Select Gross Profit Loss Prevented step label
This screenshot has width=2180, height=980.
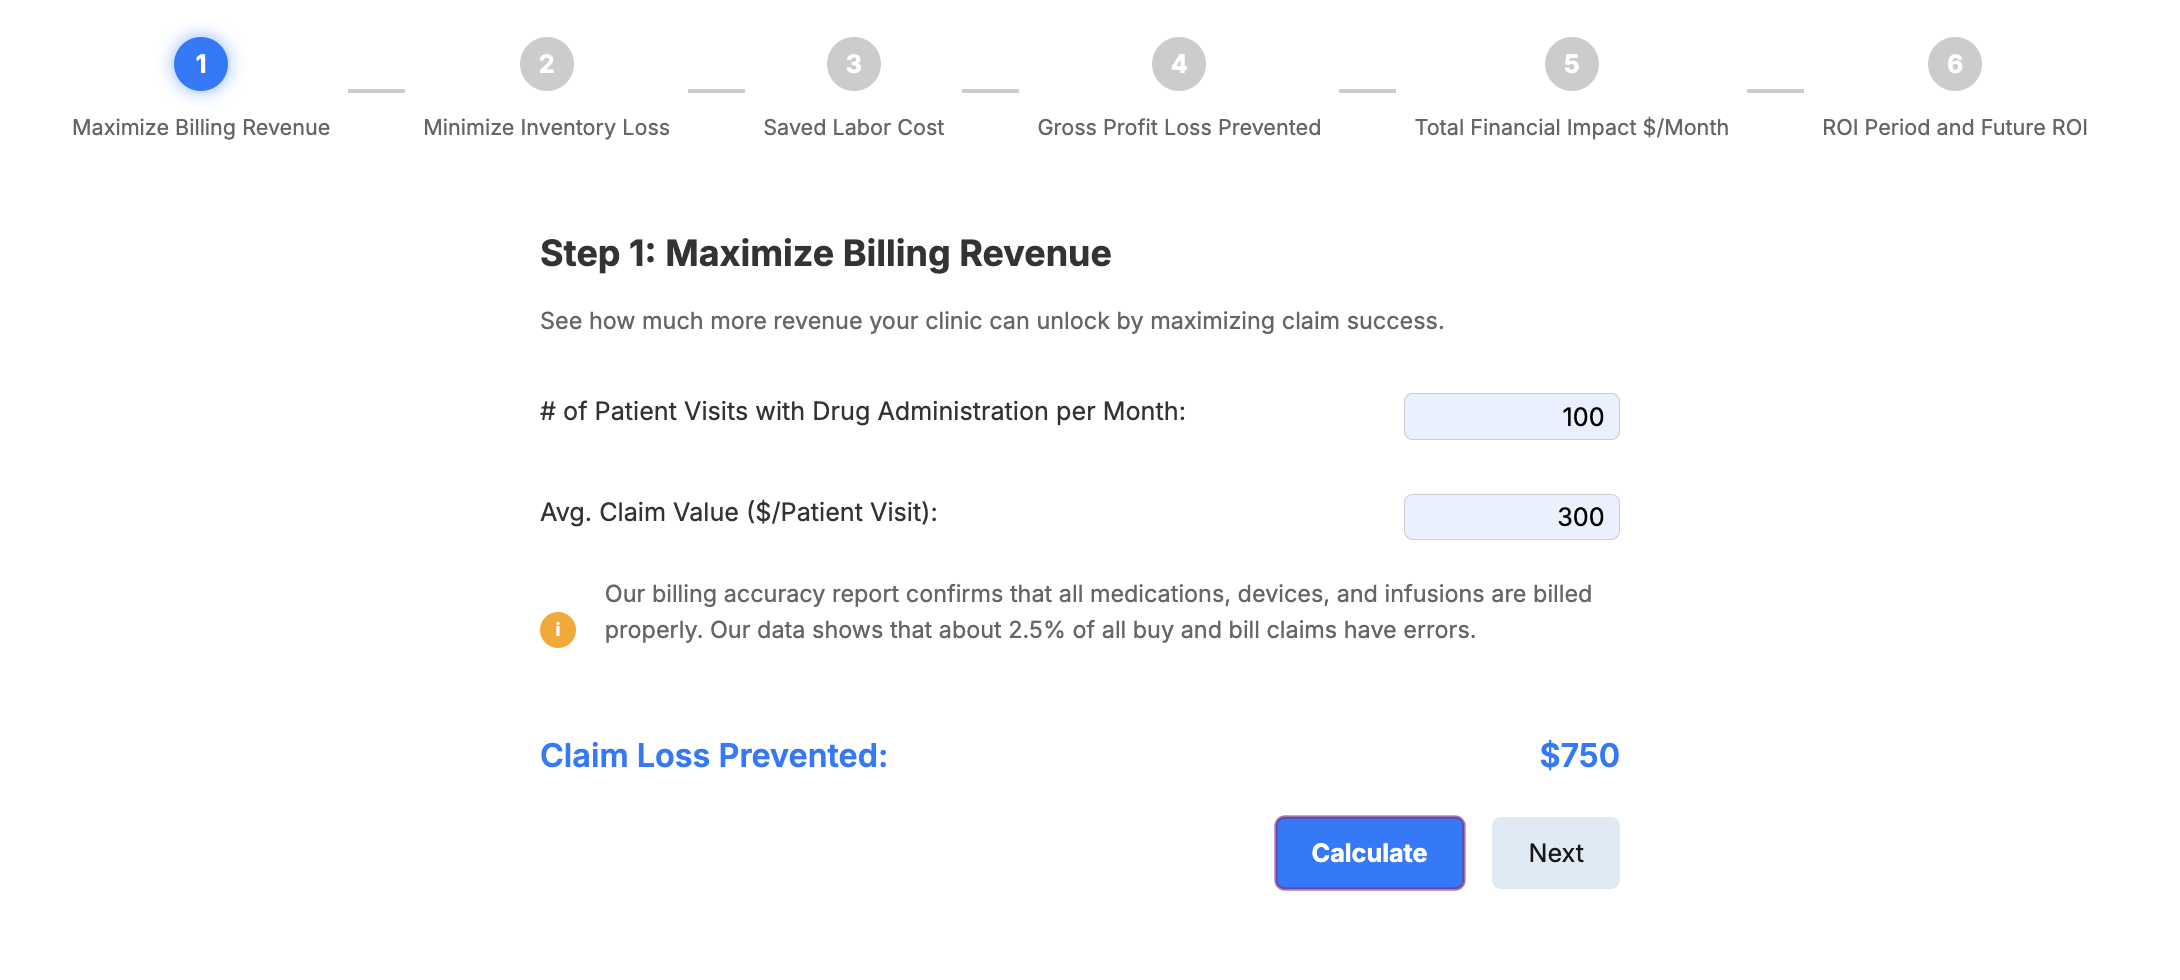tap(1179, 128)
